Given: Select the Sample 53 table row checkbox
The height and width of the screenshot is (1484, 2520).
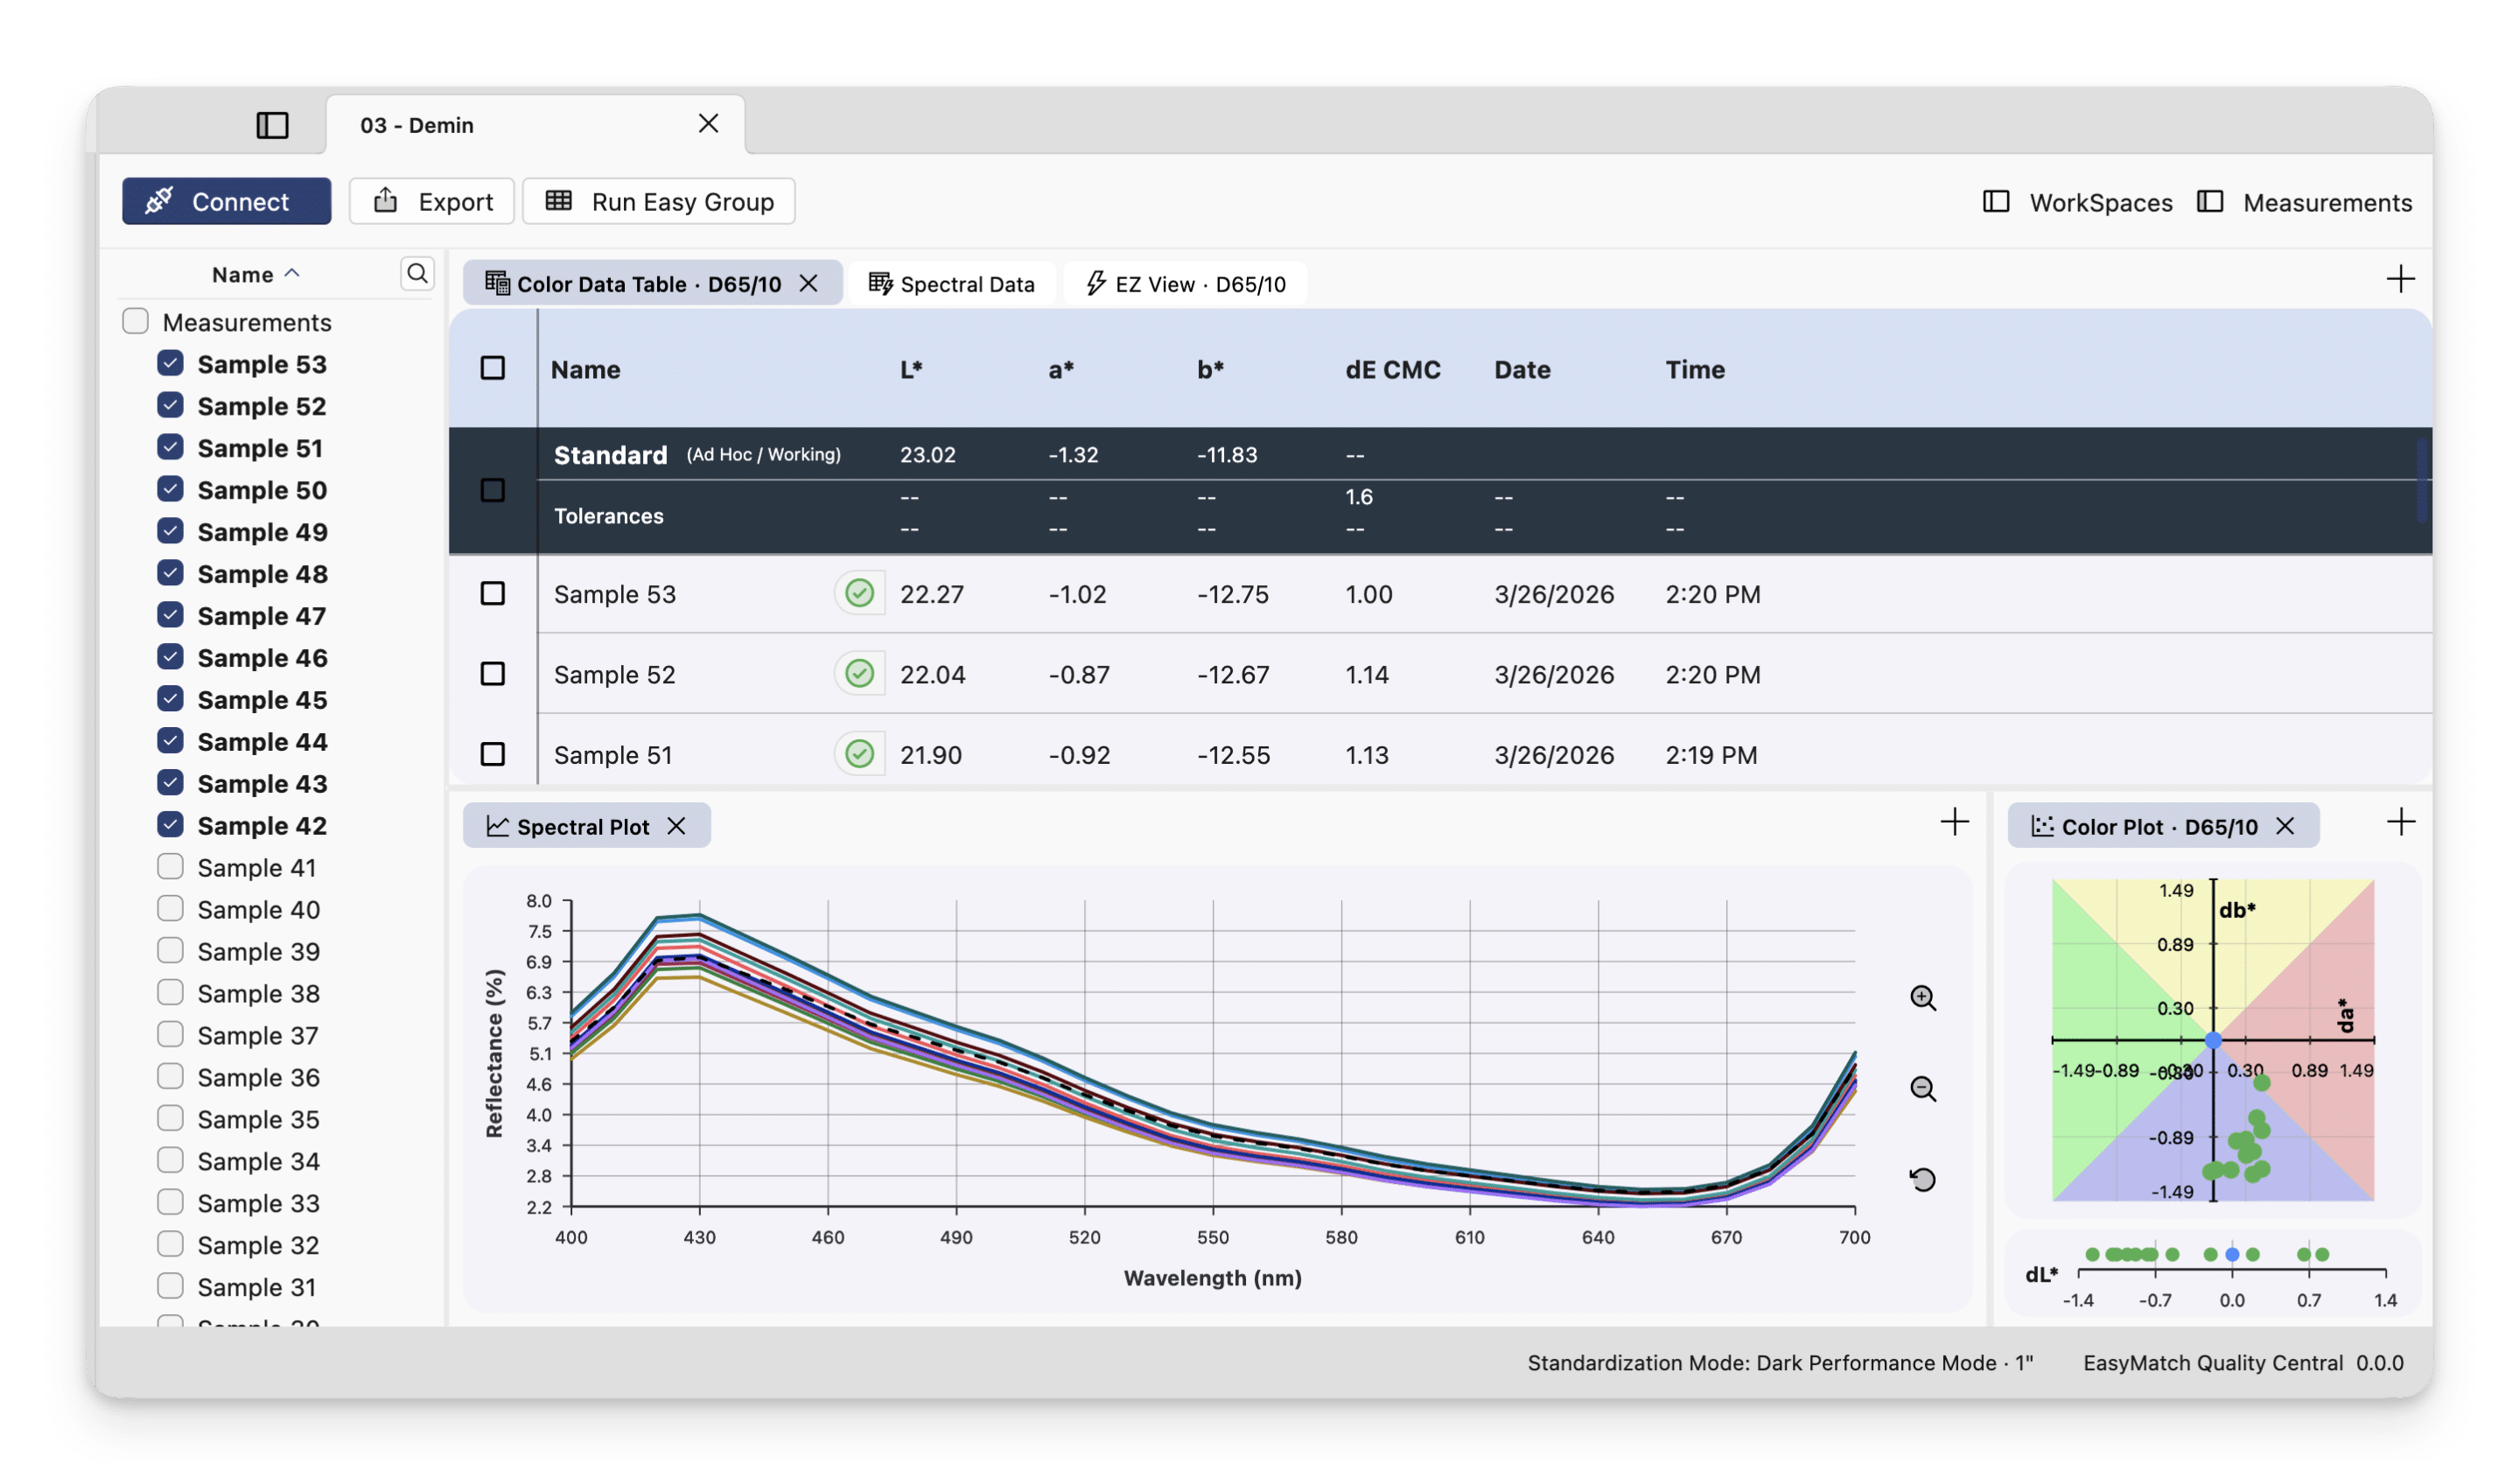Looking at the screenshot, I should [x=492, y=594].
